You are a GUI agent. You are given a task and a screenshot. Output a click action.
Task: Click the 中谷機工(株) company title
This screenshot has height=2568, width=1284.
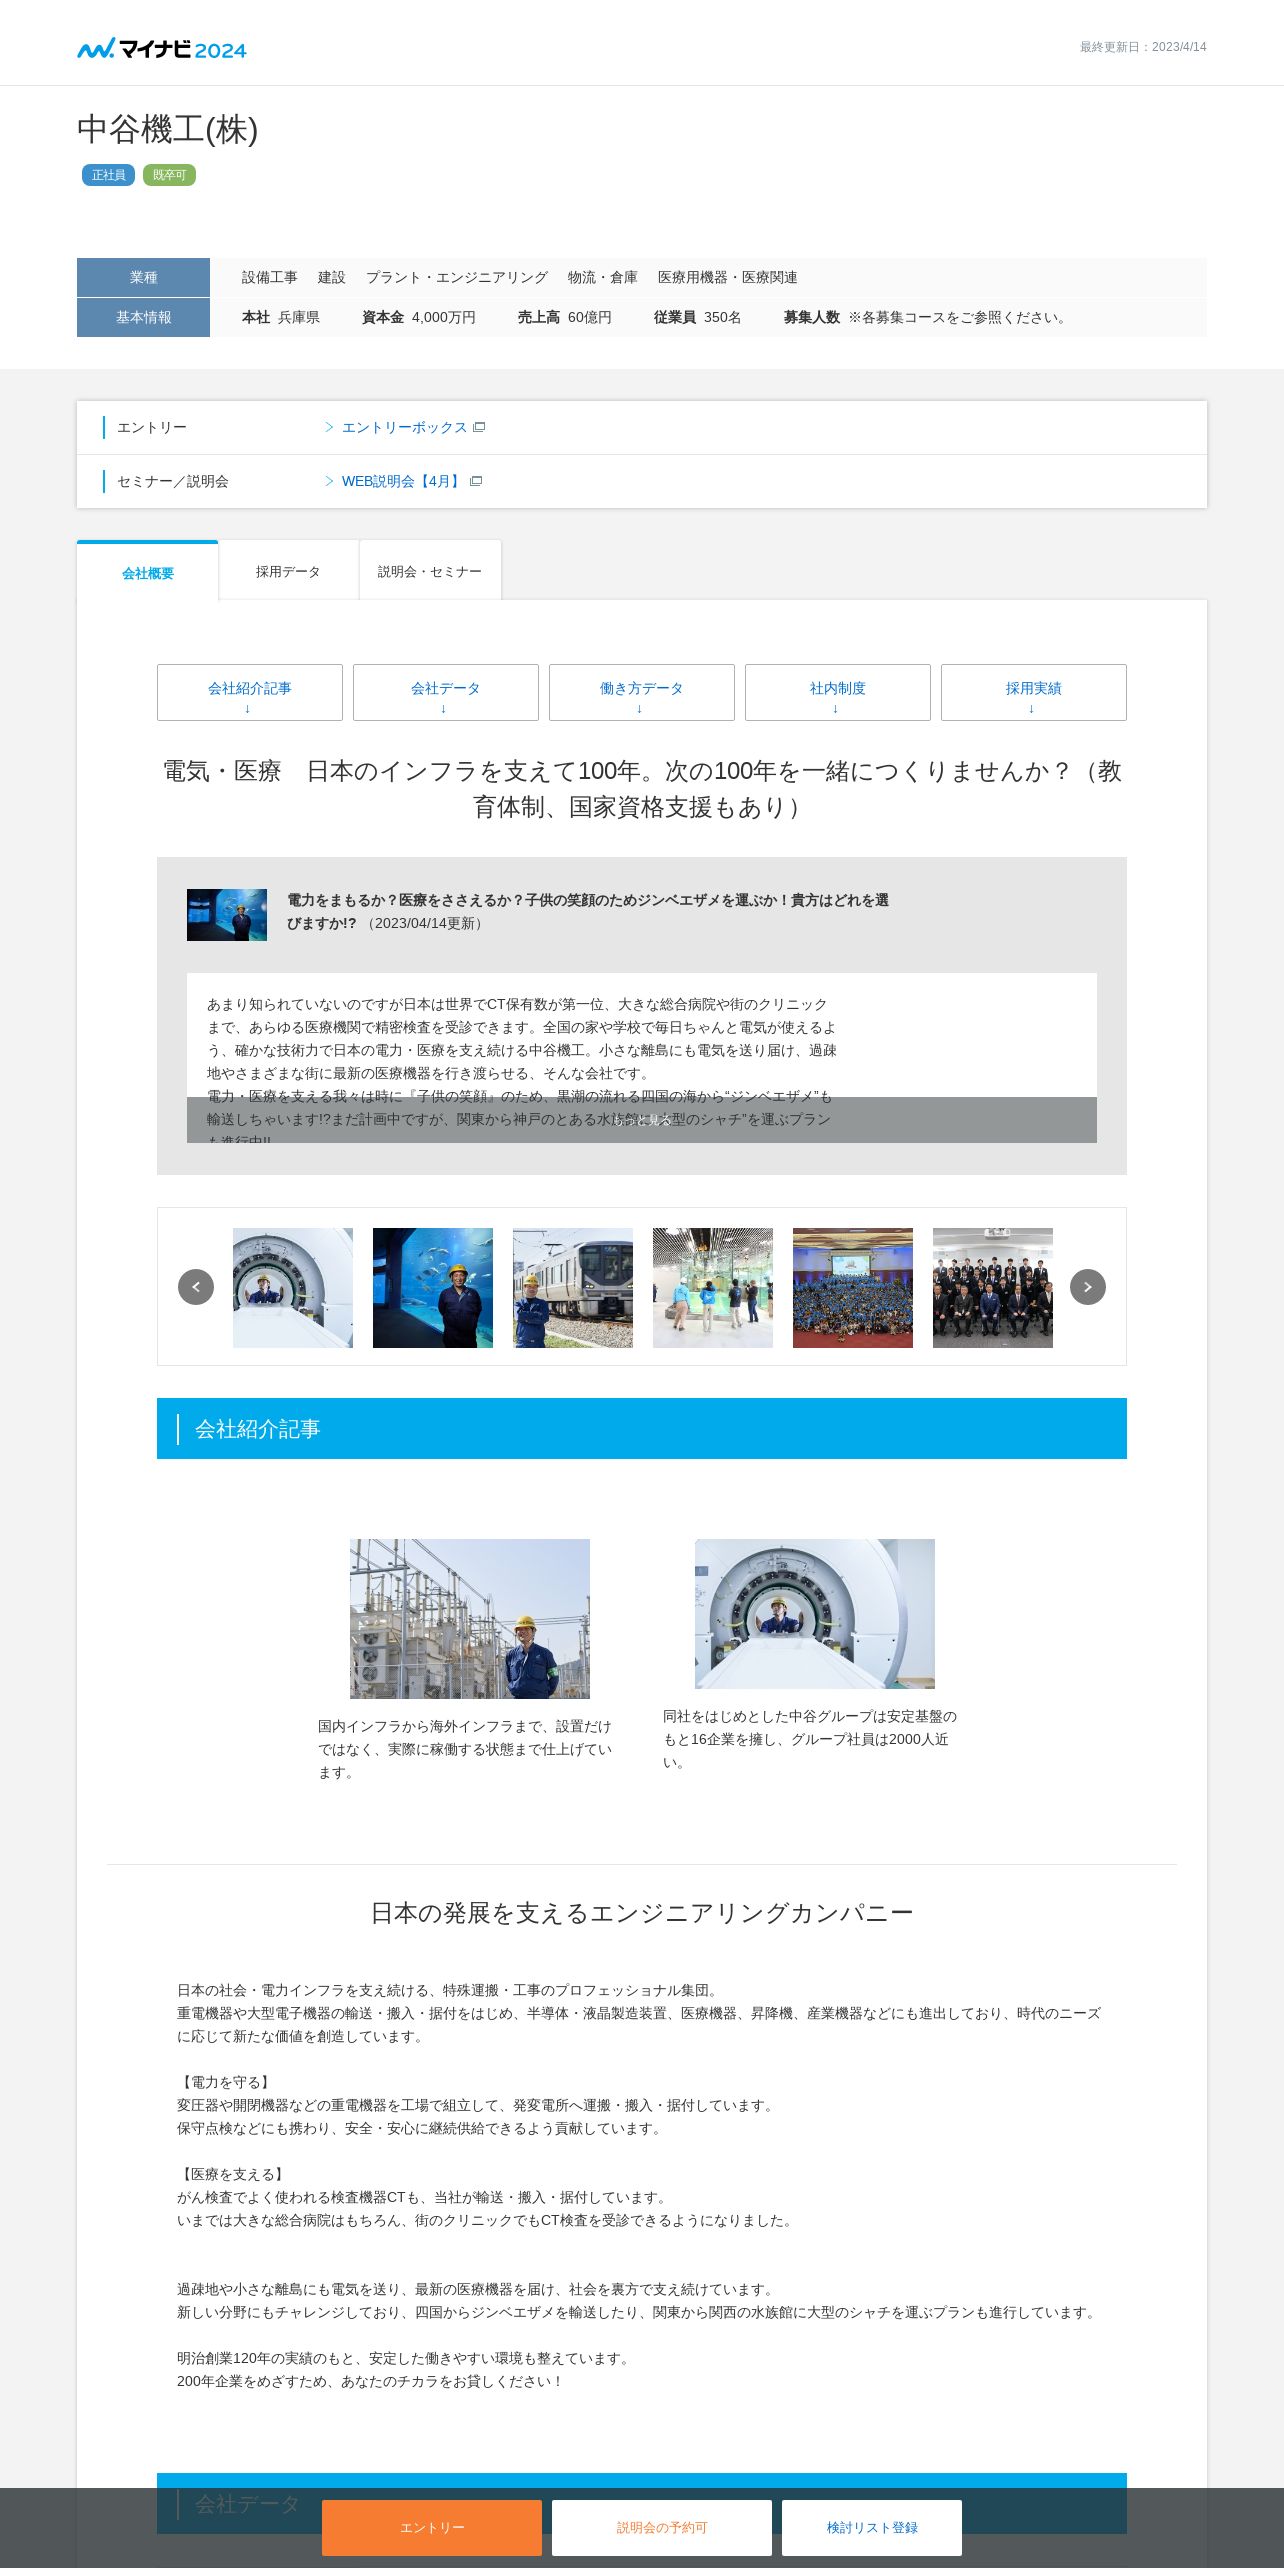168,130
